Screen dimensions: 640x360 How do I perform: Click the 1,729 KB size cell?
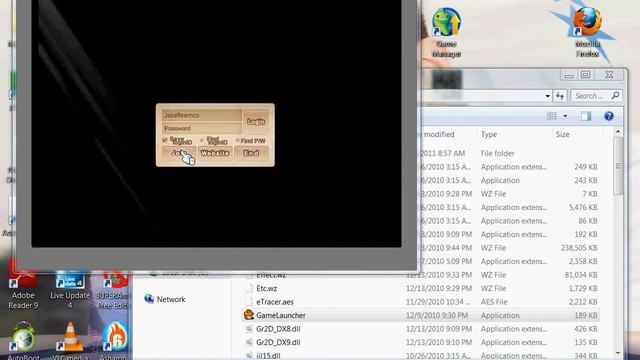coord(583,288)
